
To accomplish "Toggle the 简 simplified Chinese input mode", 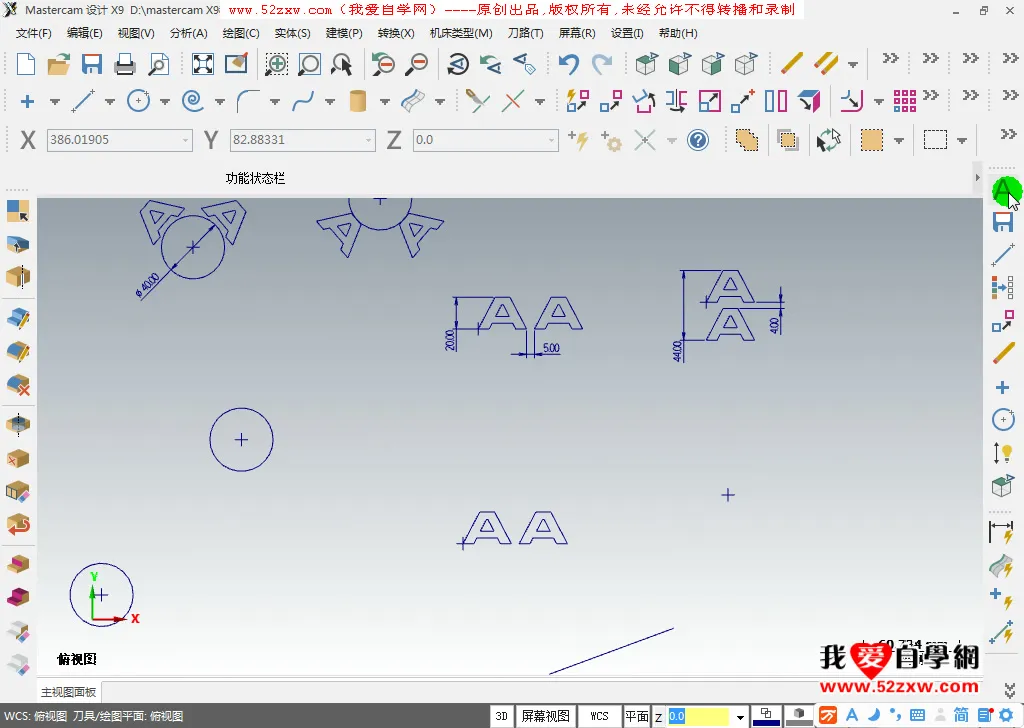I will 961,715.
